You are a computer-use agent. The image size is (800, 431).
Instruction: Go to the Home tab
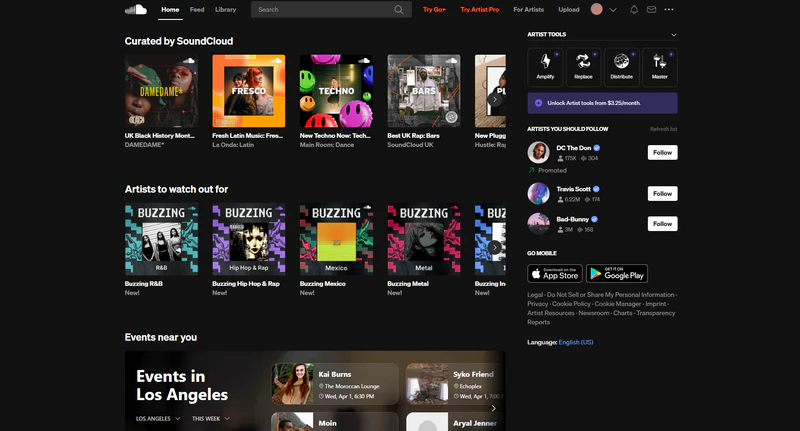(x=170, y=10)
